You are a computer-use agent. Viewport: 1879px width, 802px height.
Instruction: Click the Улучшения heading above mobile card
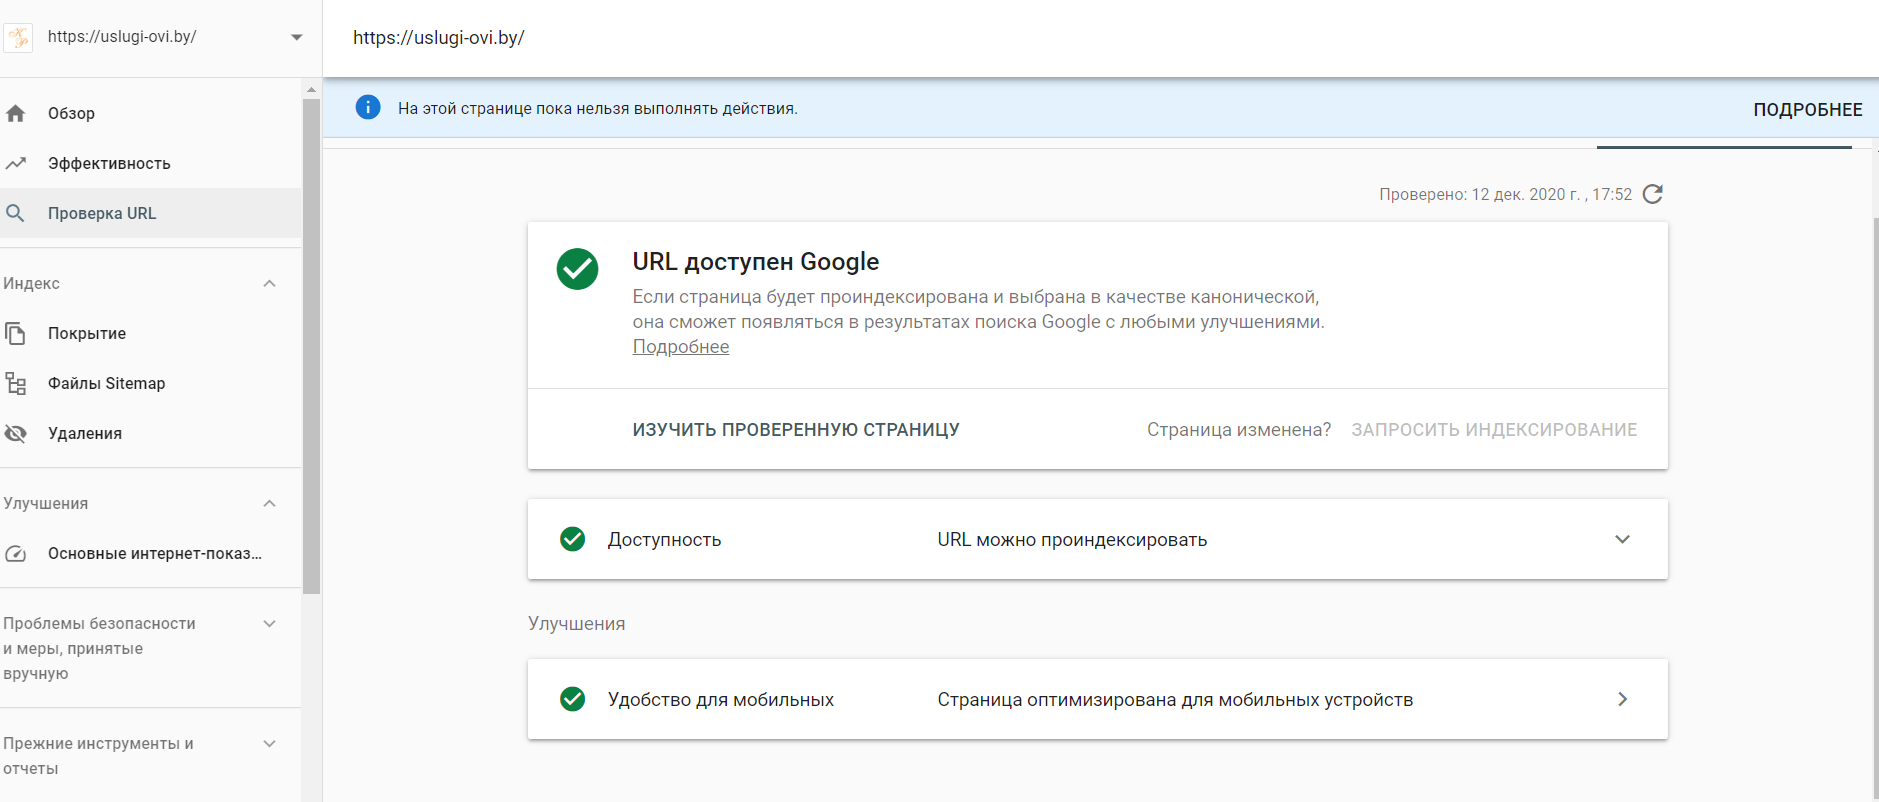(x=577, y=623)
